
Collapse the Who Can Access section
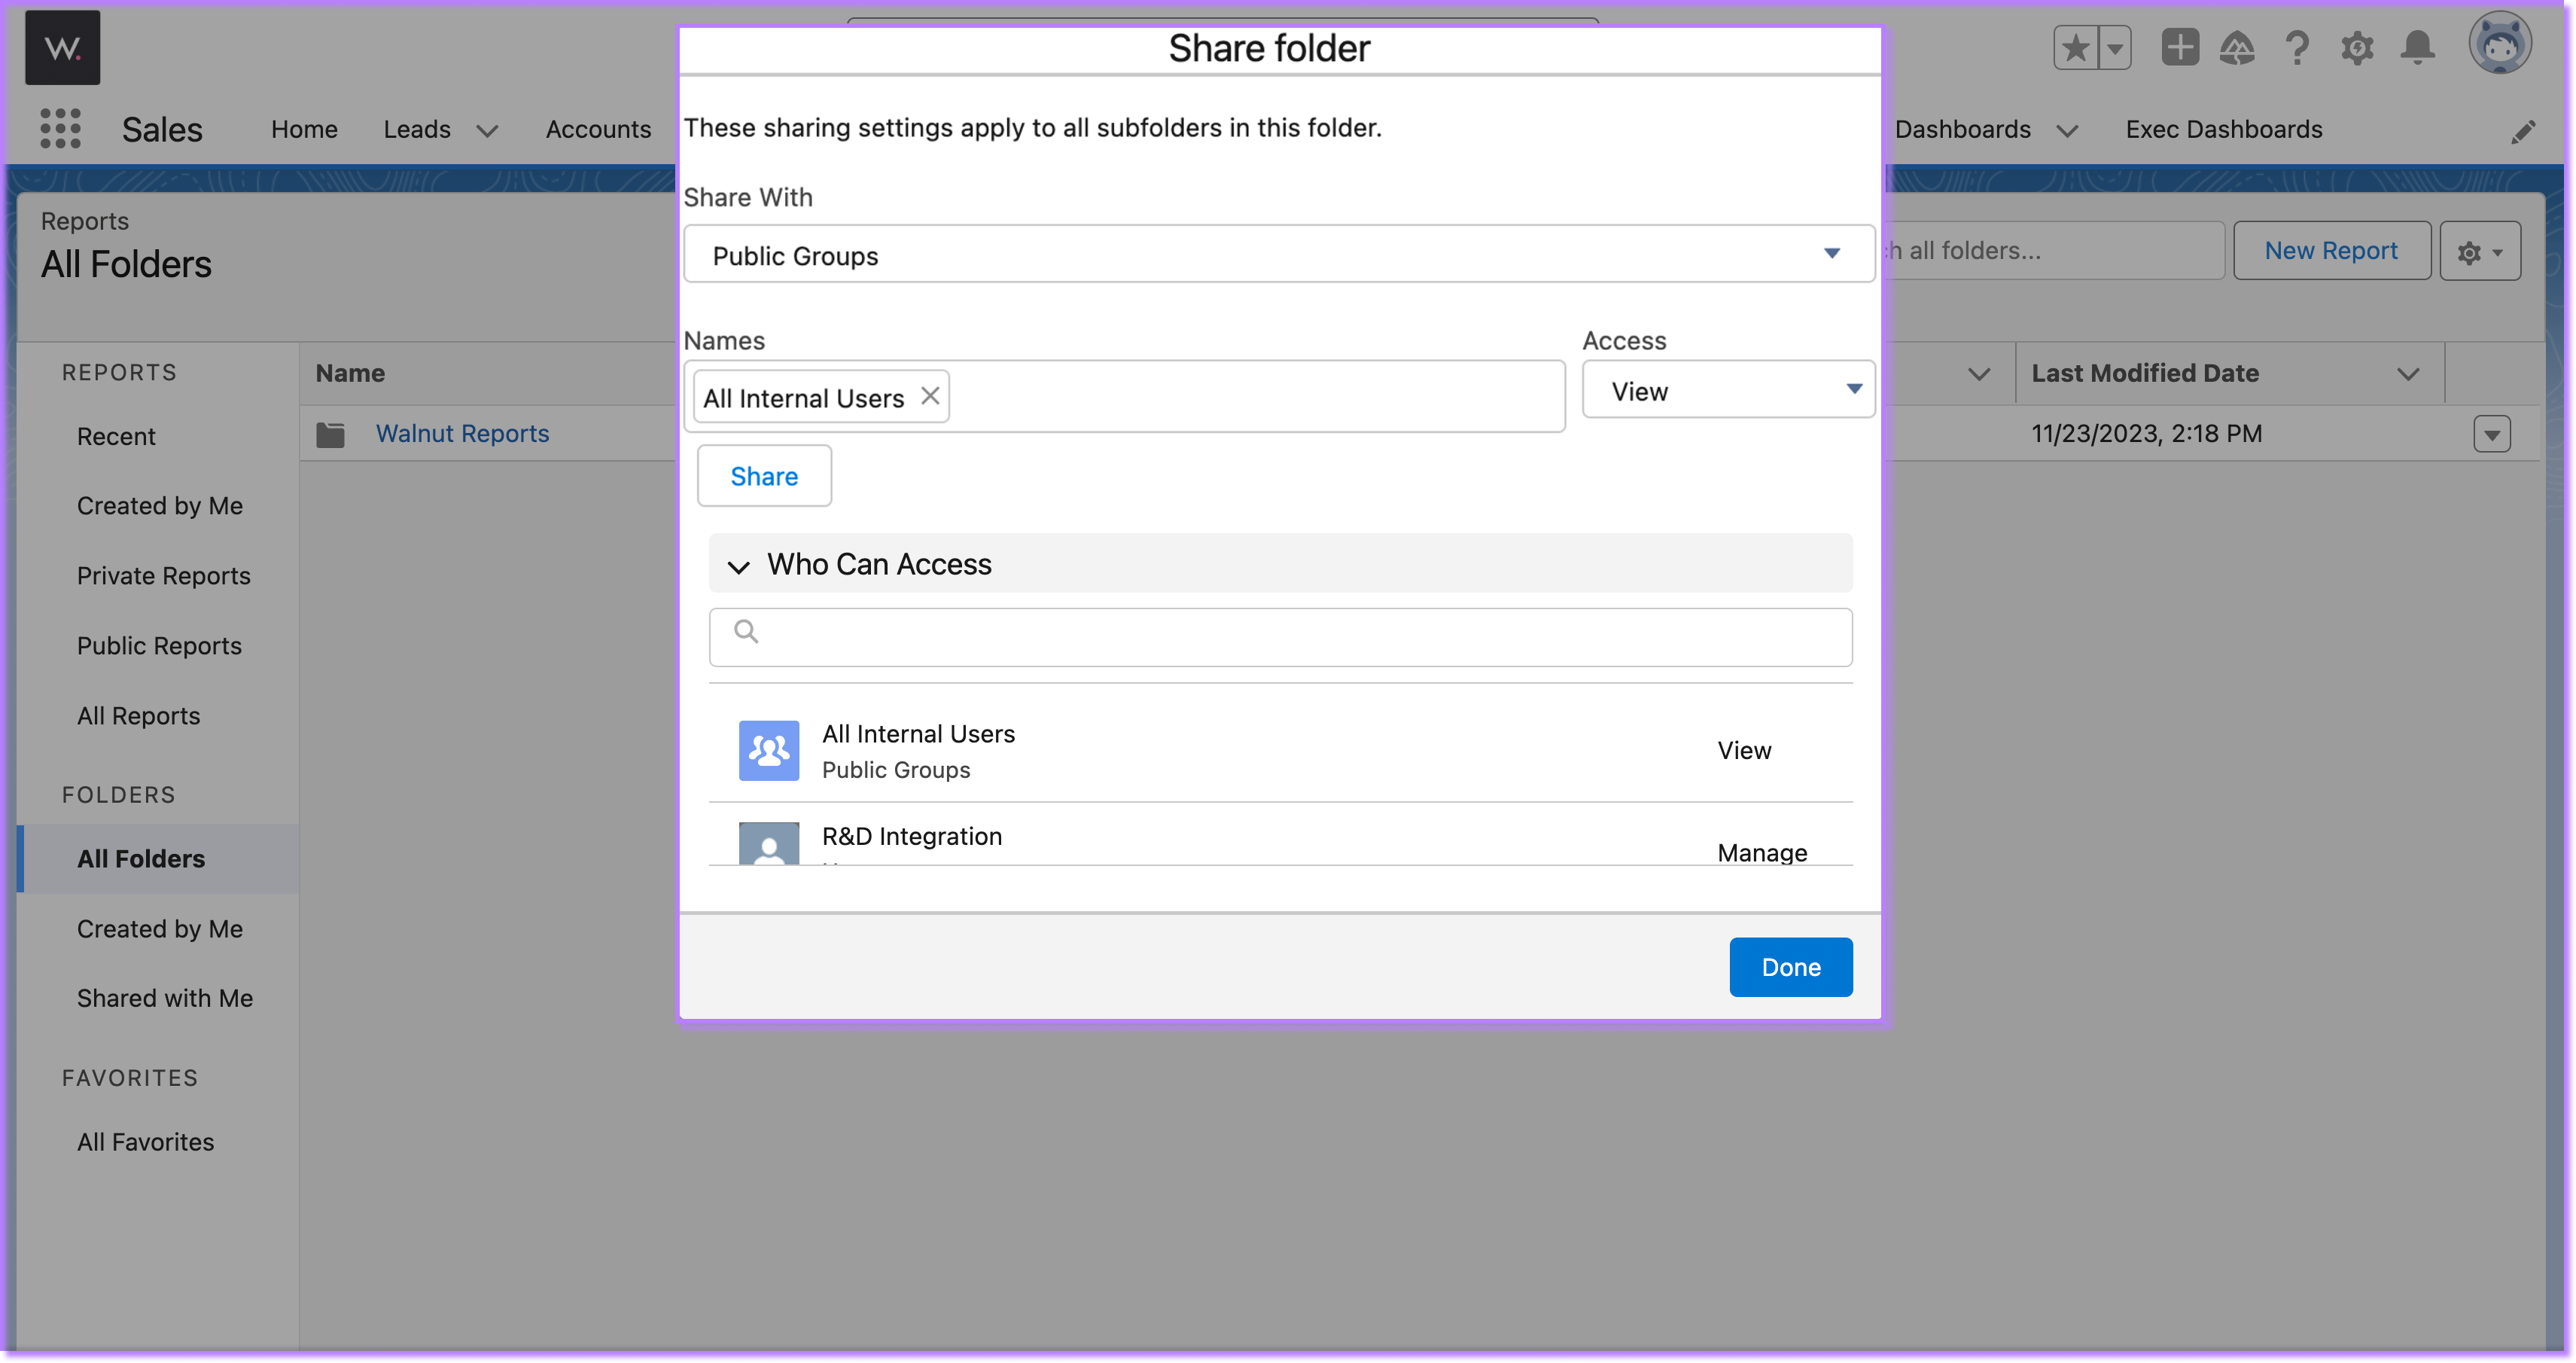click(739, 567)
